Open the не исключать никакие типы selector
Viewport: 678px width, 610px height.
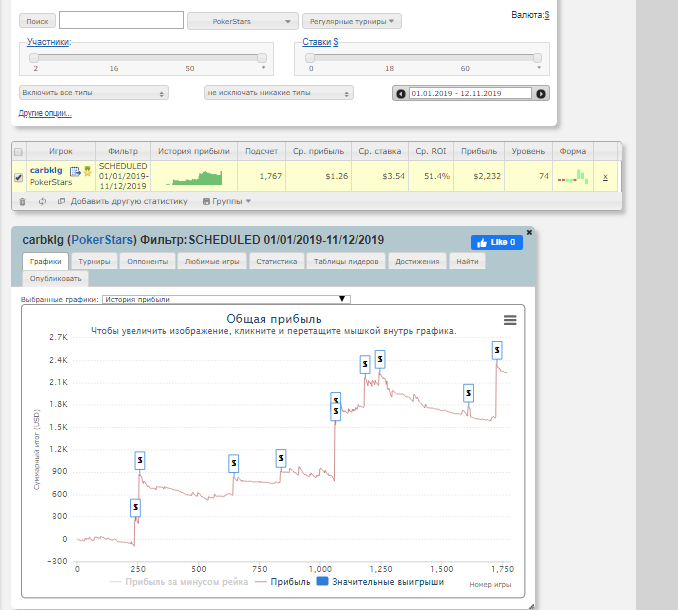[278, 93]
